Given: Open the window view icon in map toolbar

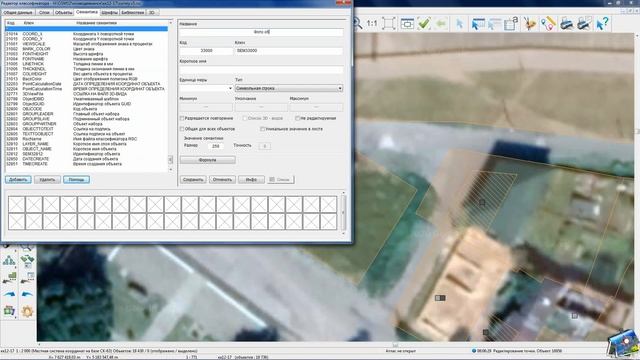Looking at the screenshot, I should (407, 24).
